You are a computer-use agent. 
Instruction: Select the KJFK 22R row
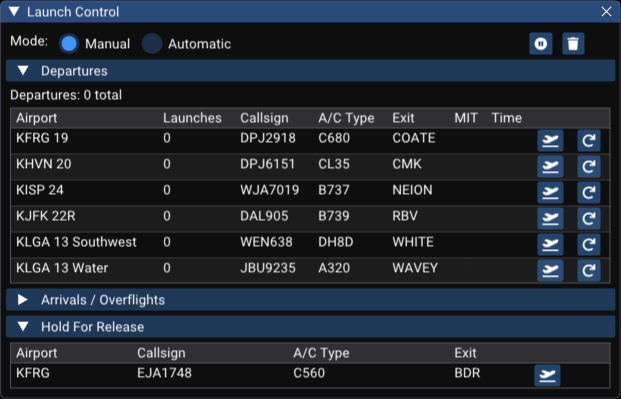[x=310, y=218]
